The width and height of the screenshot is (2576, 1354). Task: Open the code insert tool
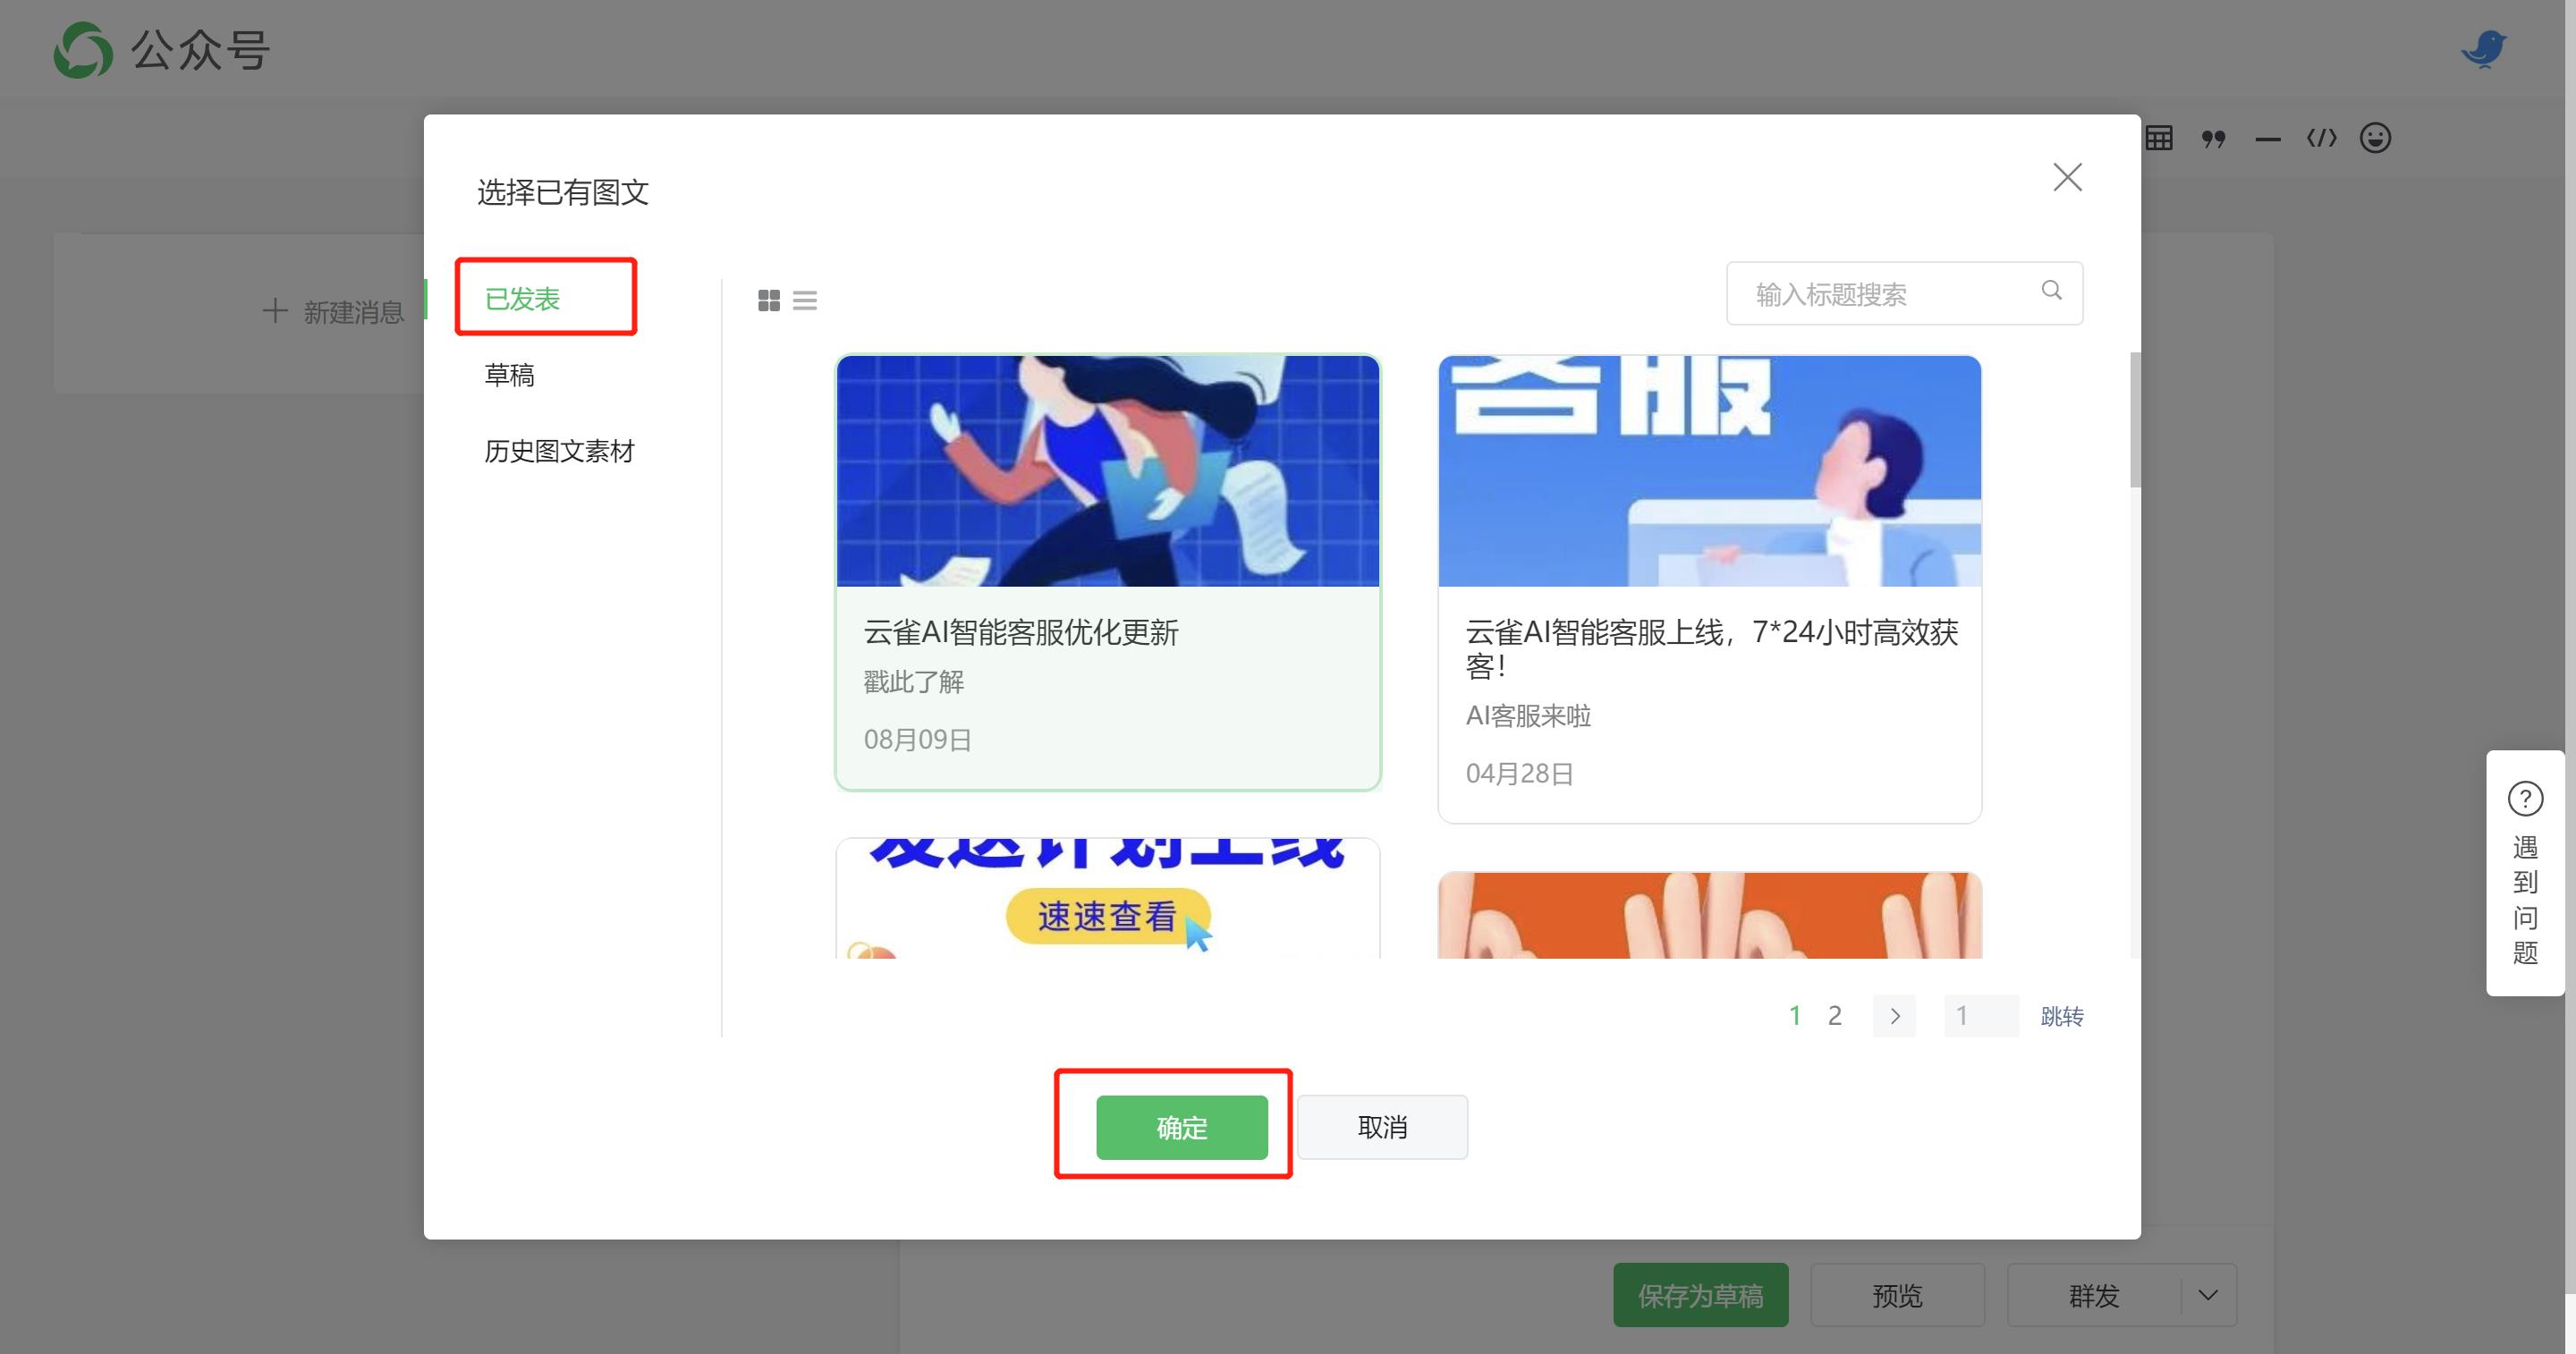point(2322,138)
